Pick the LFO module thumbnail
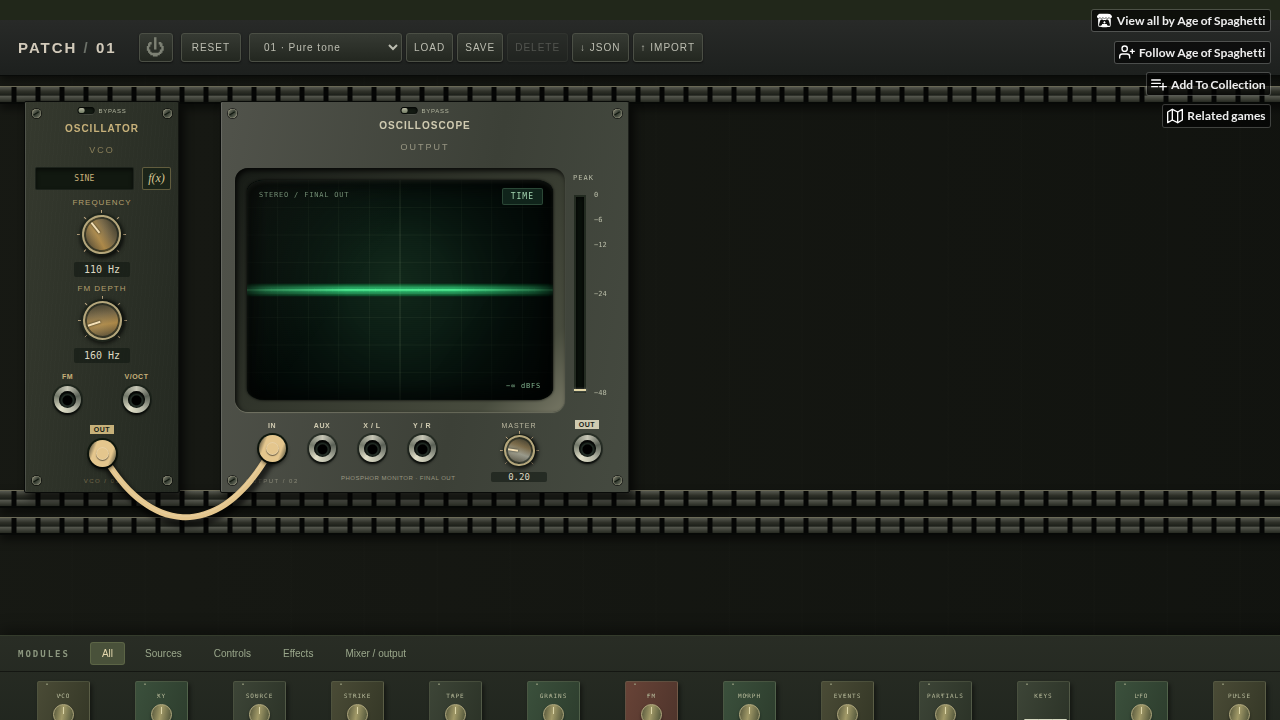Screen dimensions: 1280x720 coord(1141,701)
